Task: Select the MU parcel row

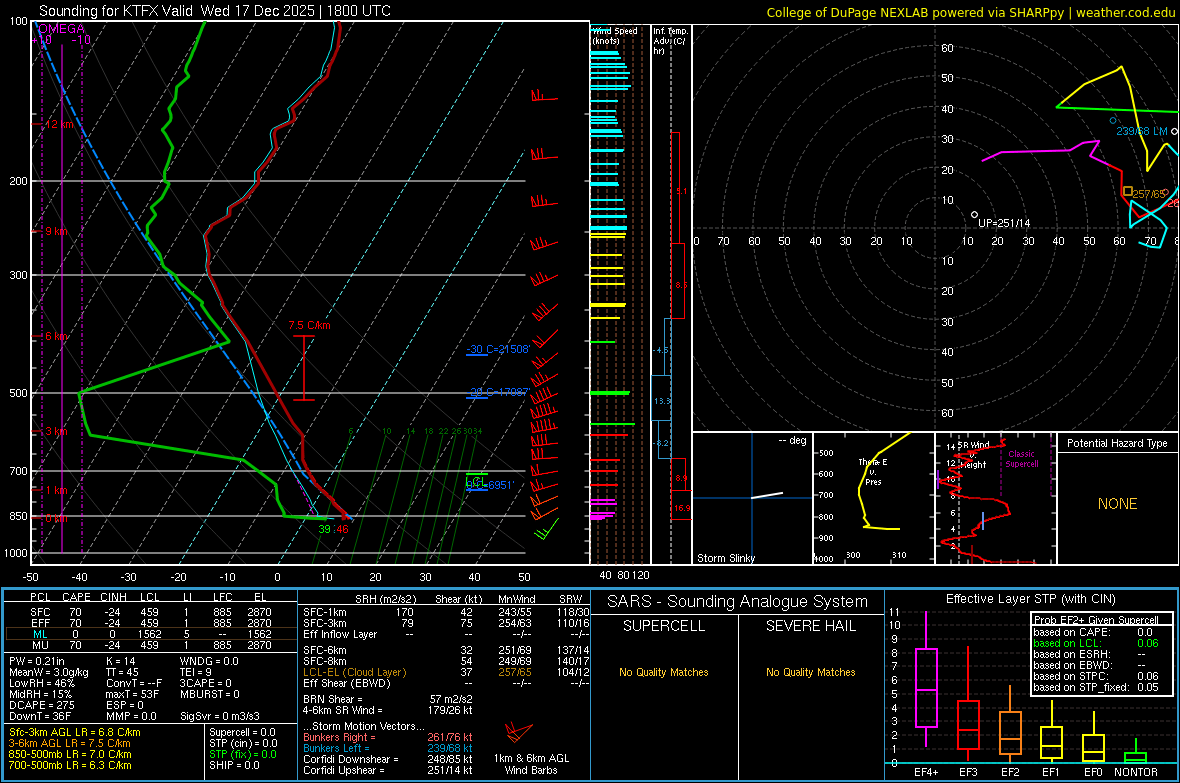Action: (x=150, y=644)
